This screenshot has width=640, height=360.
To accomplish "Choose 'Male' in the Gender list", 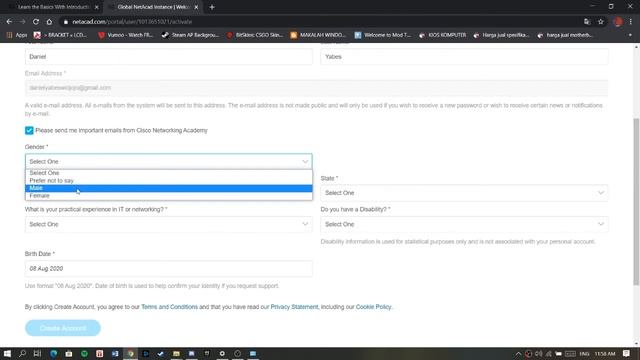I will (x=169, y=188).
